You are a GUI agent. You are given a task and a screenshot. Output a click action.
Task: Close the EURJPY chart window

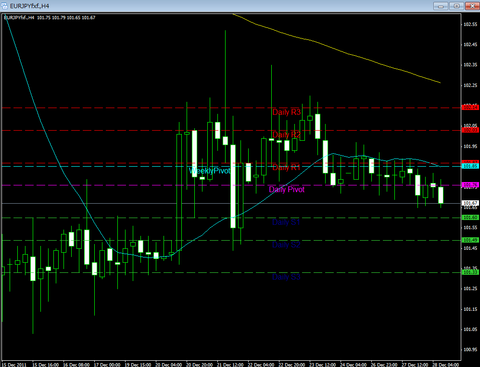click(472, 6)
